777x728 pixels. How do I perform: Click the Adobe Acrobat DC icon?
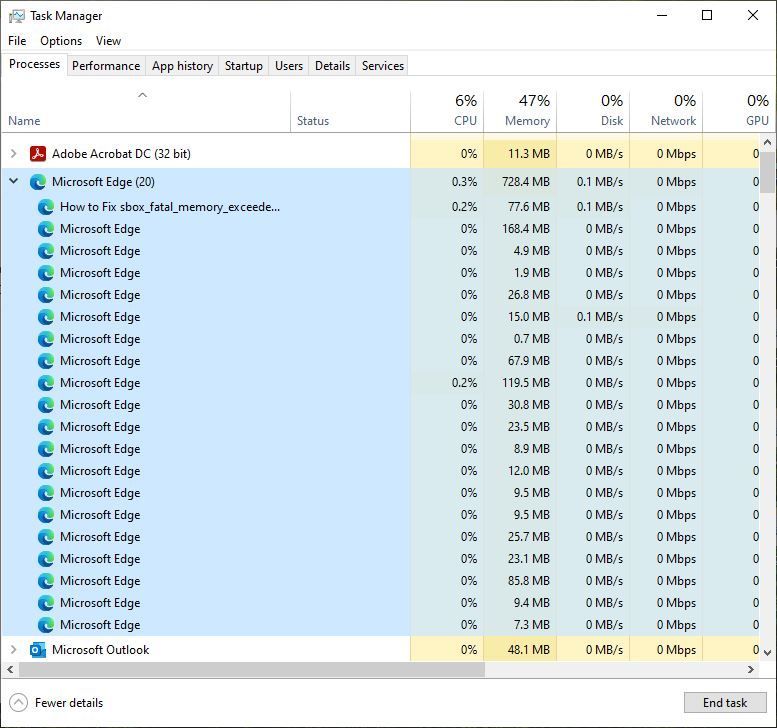[38, 154]
